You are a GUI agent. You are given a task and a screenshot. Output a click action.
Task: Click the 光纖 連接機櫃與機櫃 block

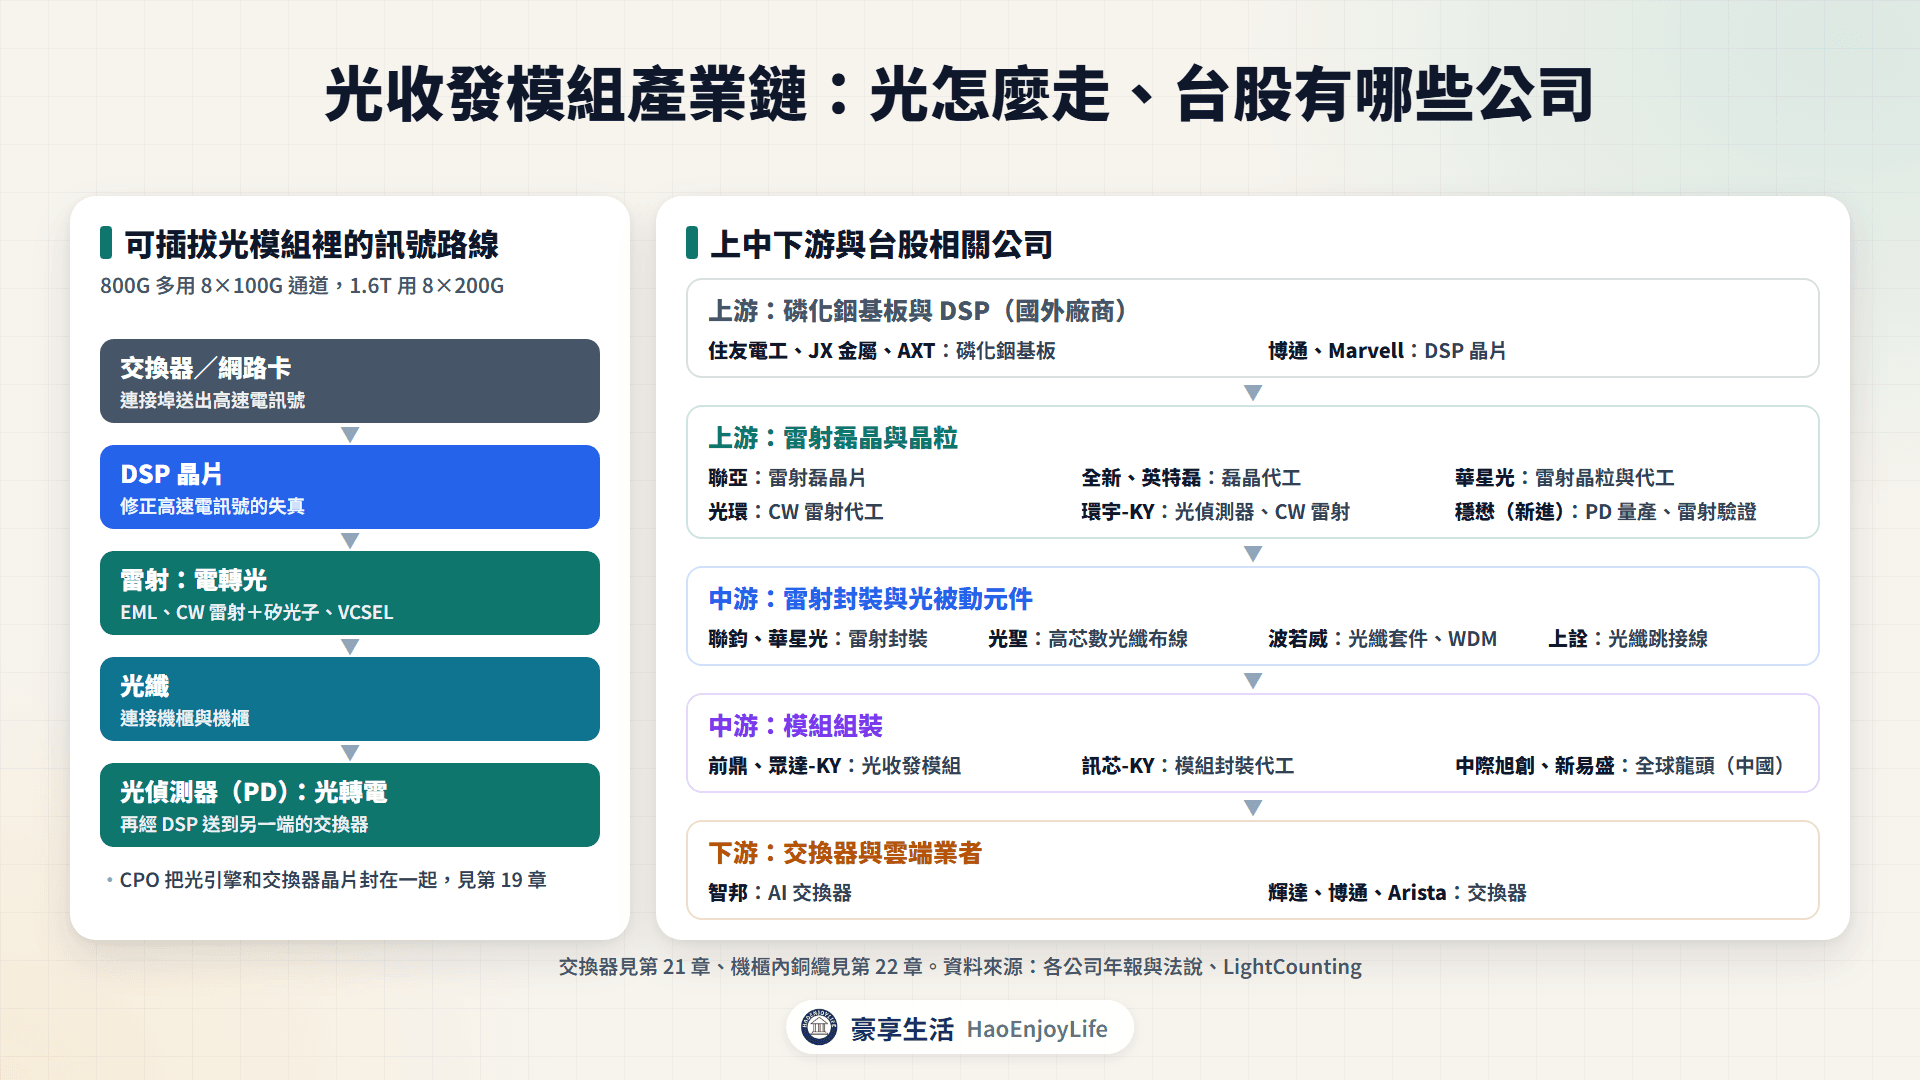pyautogui.click(x=350, y=699)
